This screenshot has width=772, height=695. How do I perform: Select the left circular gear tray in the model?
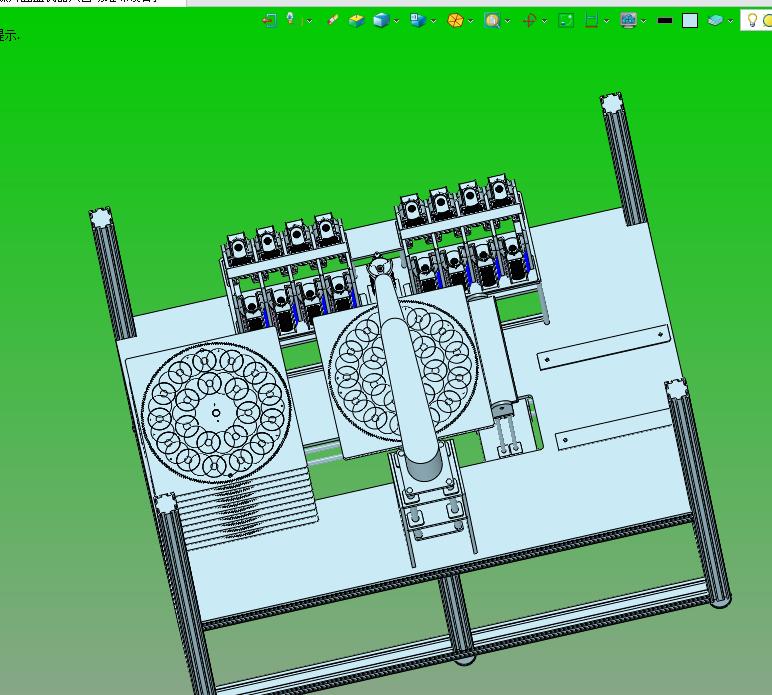216,412
